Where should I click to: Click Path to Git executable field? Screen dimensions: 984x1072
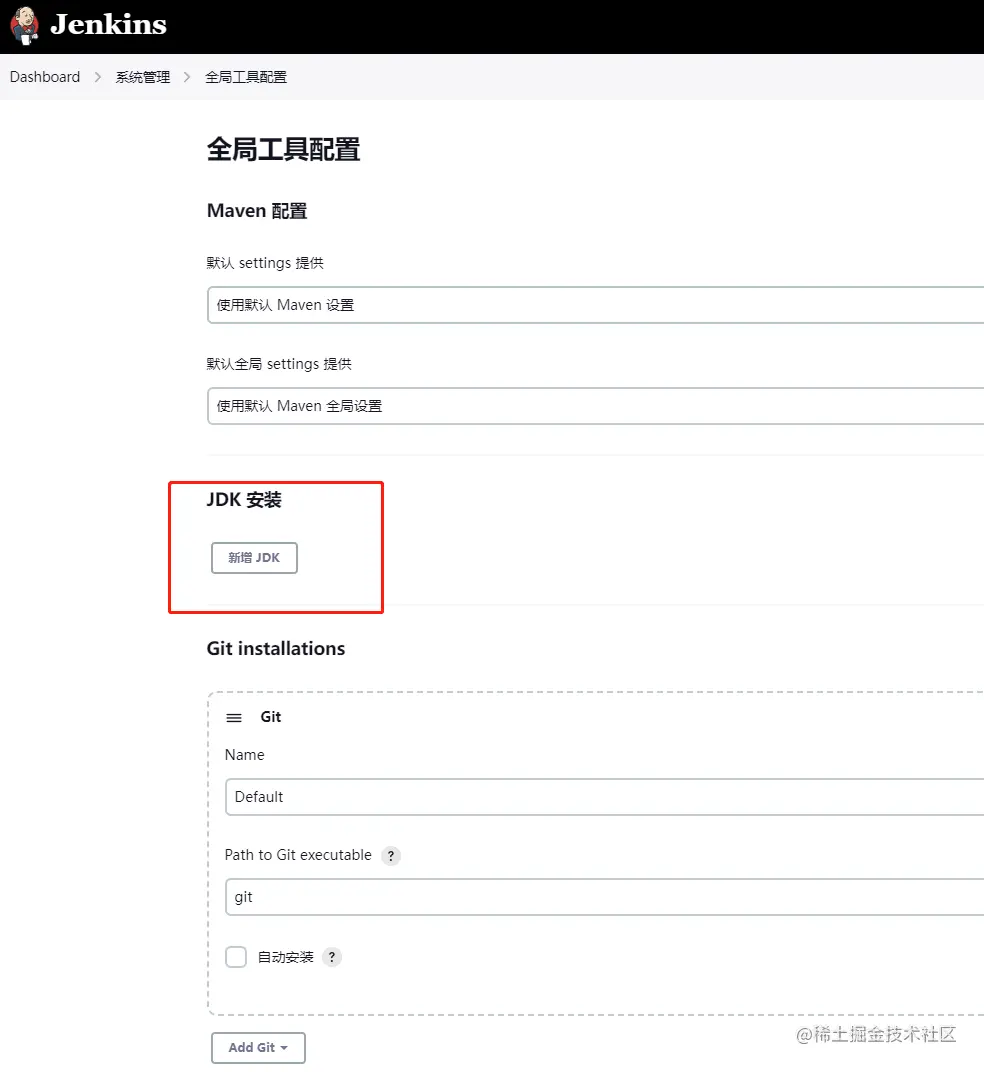[x=604, y=897]
